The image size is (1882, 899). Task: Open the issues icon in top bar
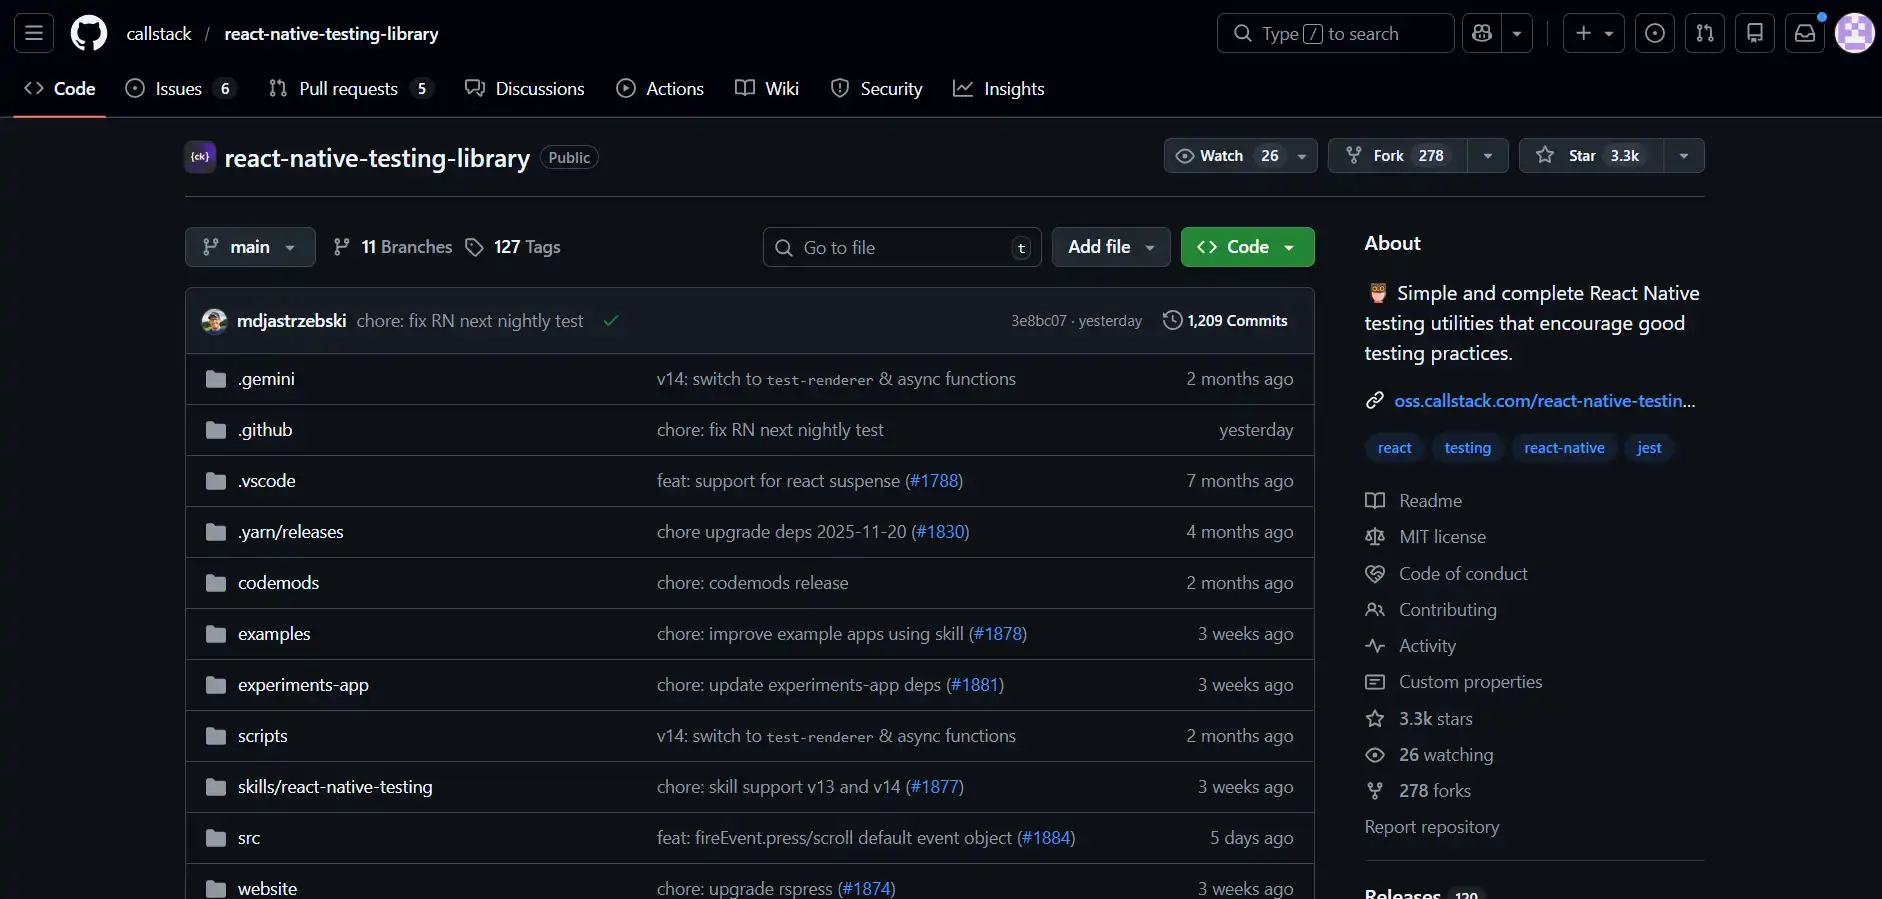click(1654, 33)
